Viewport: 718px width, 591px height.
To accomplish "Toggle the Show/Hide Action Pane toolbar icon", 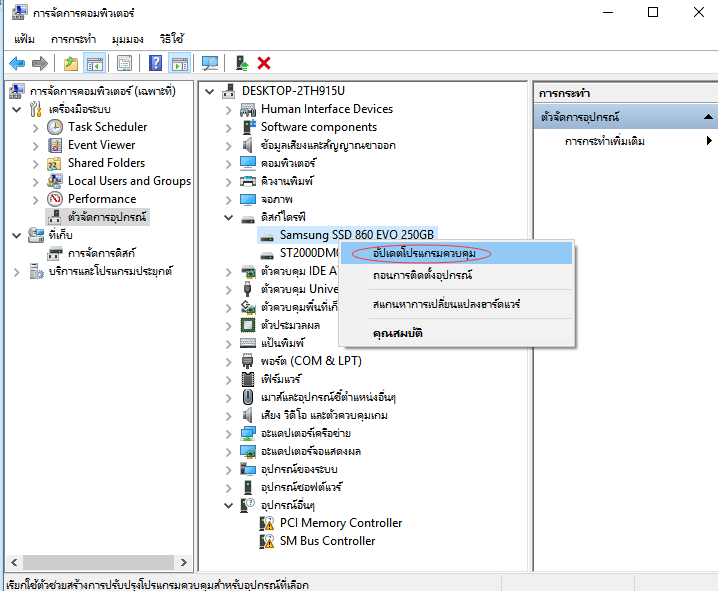I will [x=179, y=63].
